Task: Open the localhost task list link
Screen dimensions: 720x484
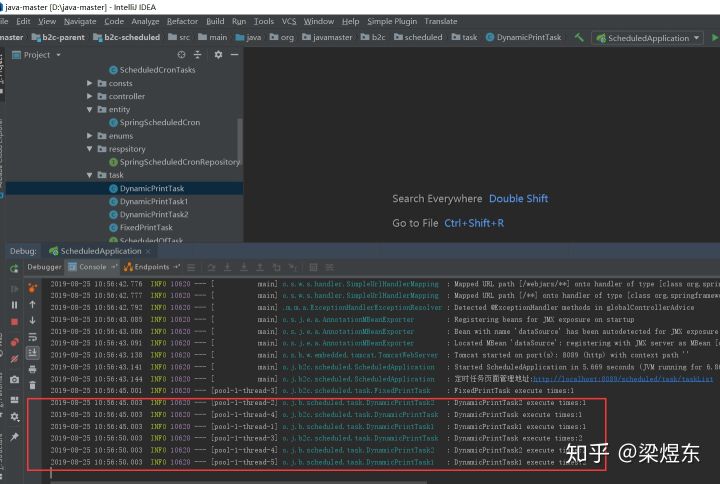Action: (x=623, y=379)
